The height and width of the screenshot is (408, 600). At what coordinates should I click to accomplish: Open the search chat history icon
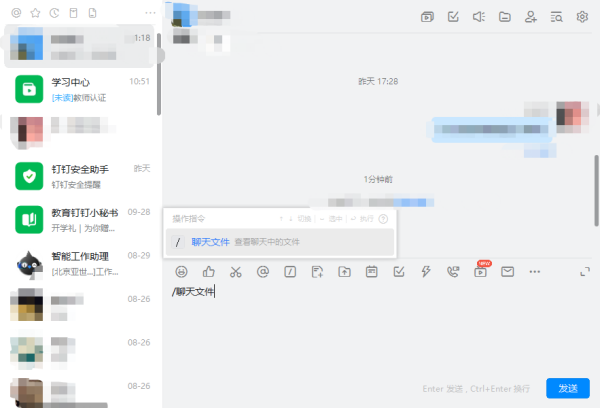pos(556,17)
